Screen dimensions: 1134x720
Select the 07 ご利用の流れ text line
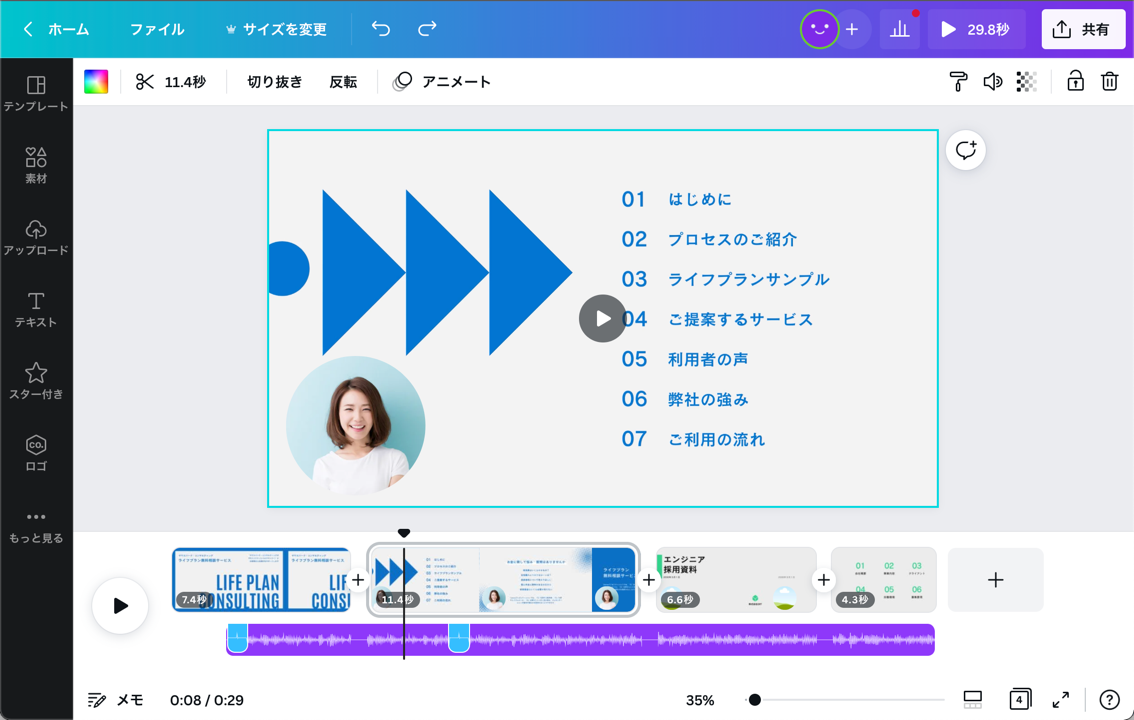693,439
